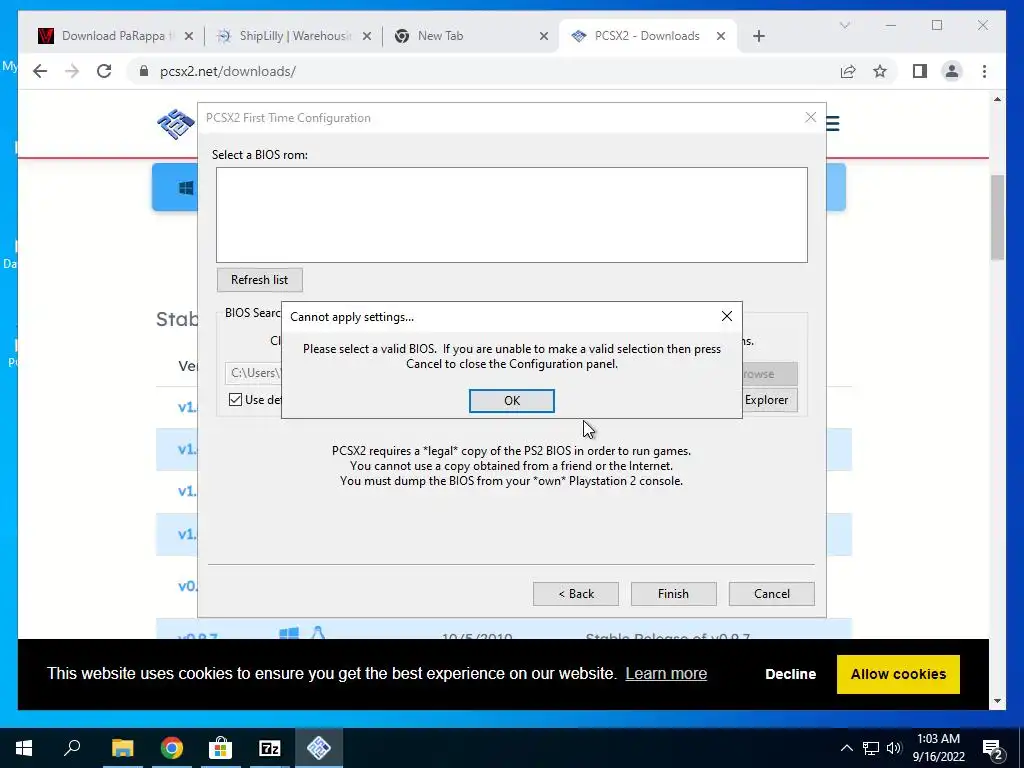Screen dimensions: 1024x768
Task: Click Allow cookies button
Action: point(898,674)
